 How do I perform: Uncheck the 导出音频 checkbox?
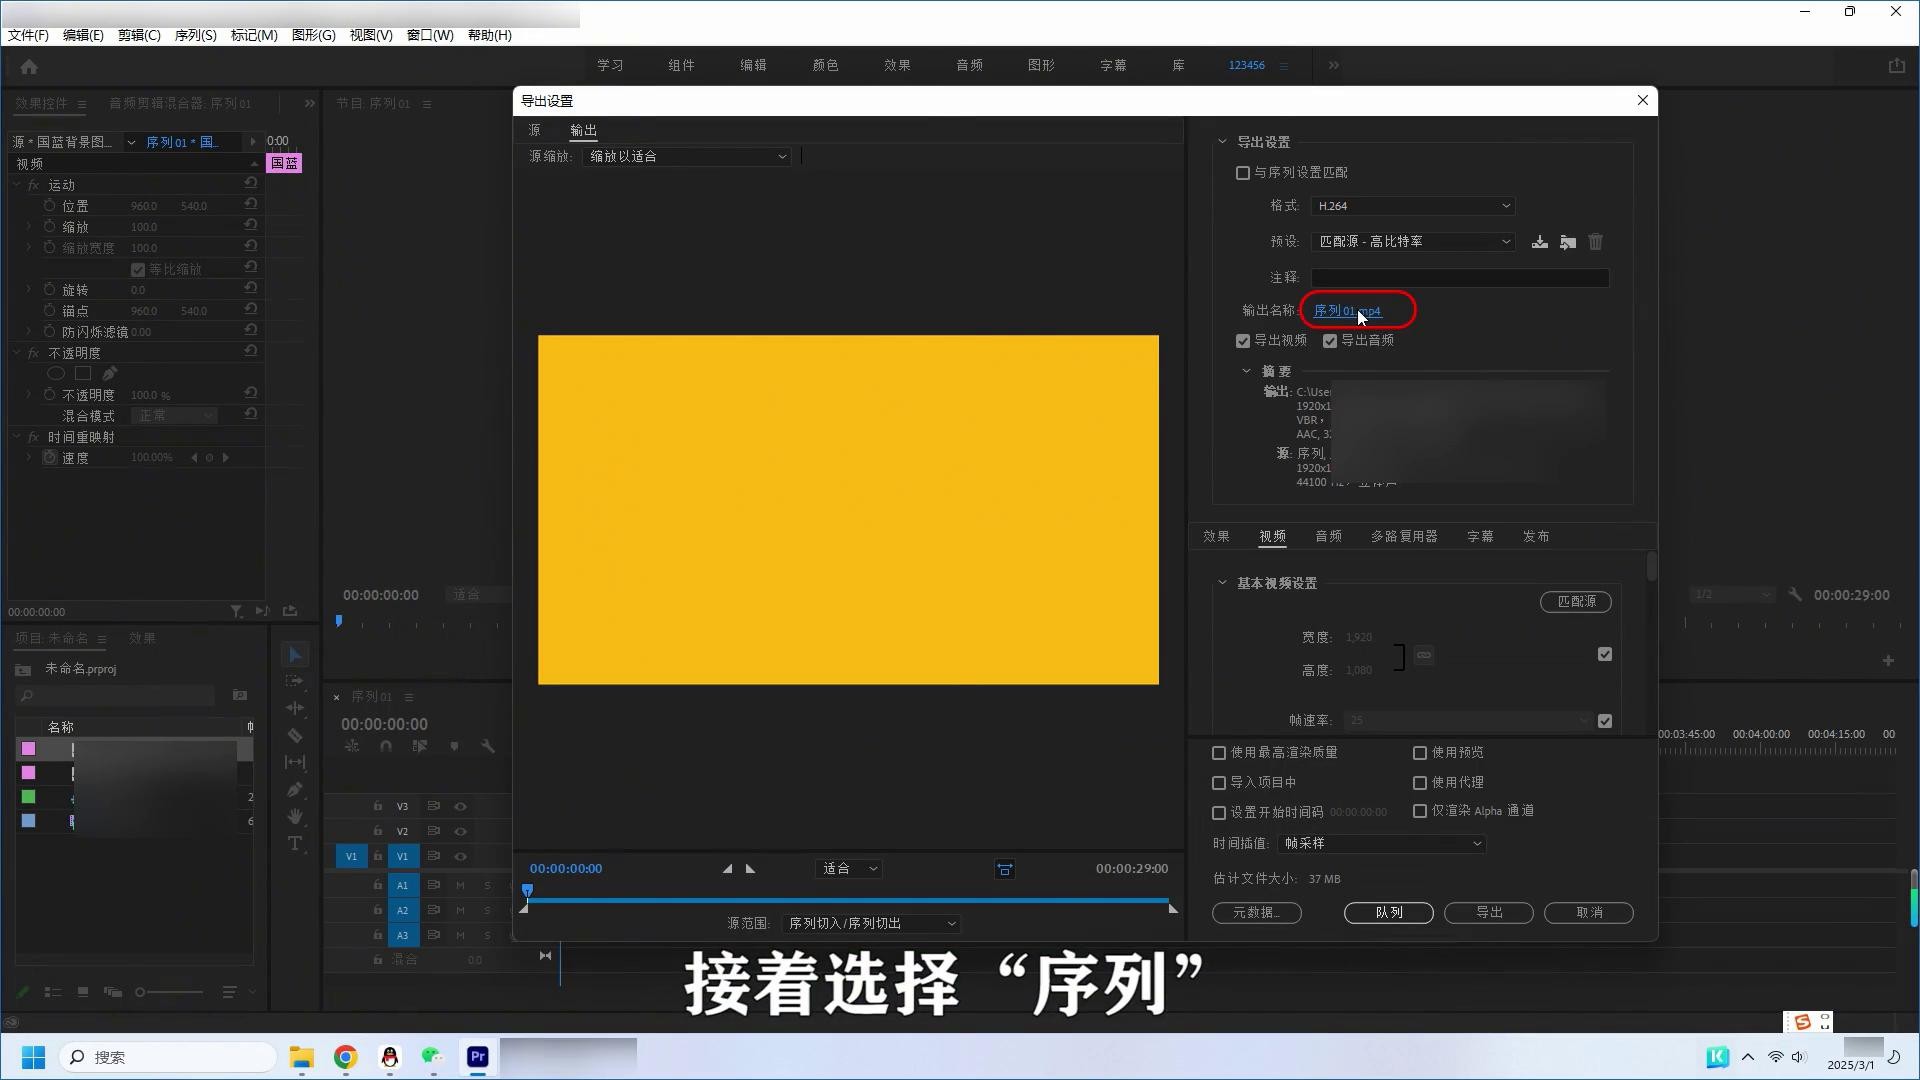point(1330,341)
